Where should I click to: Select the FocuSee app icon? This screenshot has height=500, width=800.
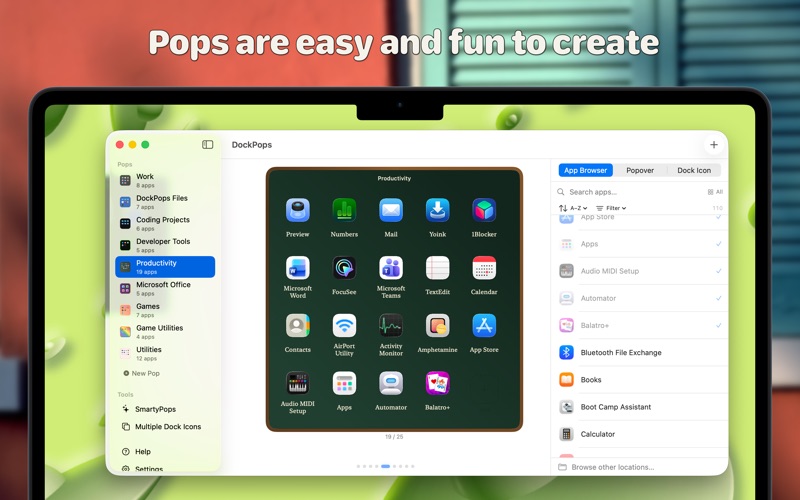(344, 268)
